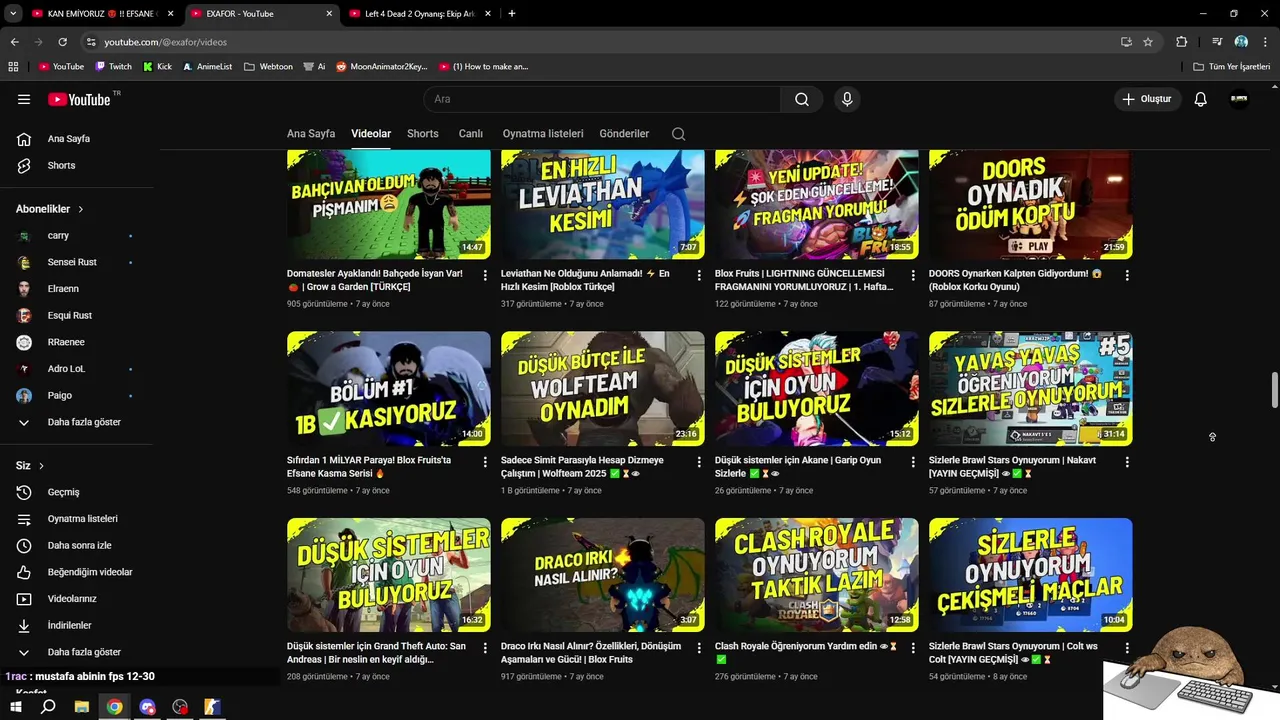Start voice search with microphone icon
Screen dimensions: 1280x720
pos(847,99)
